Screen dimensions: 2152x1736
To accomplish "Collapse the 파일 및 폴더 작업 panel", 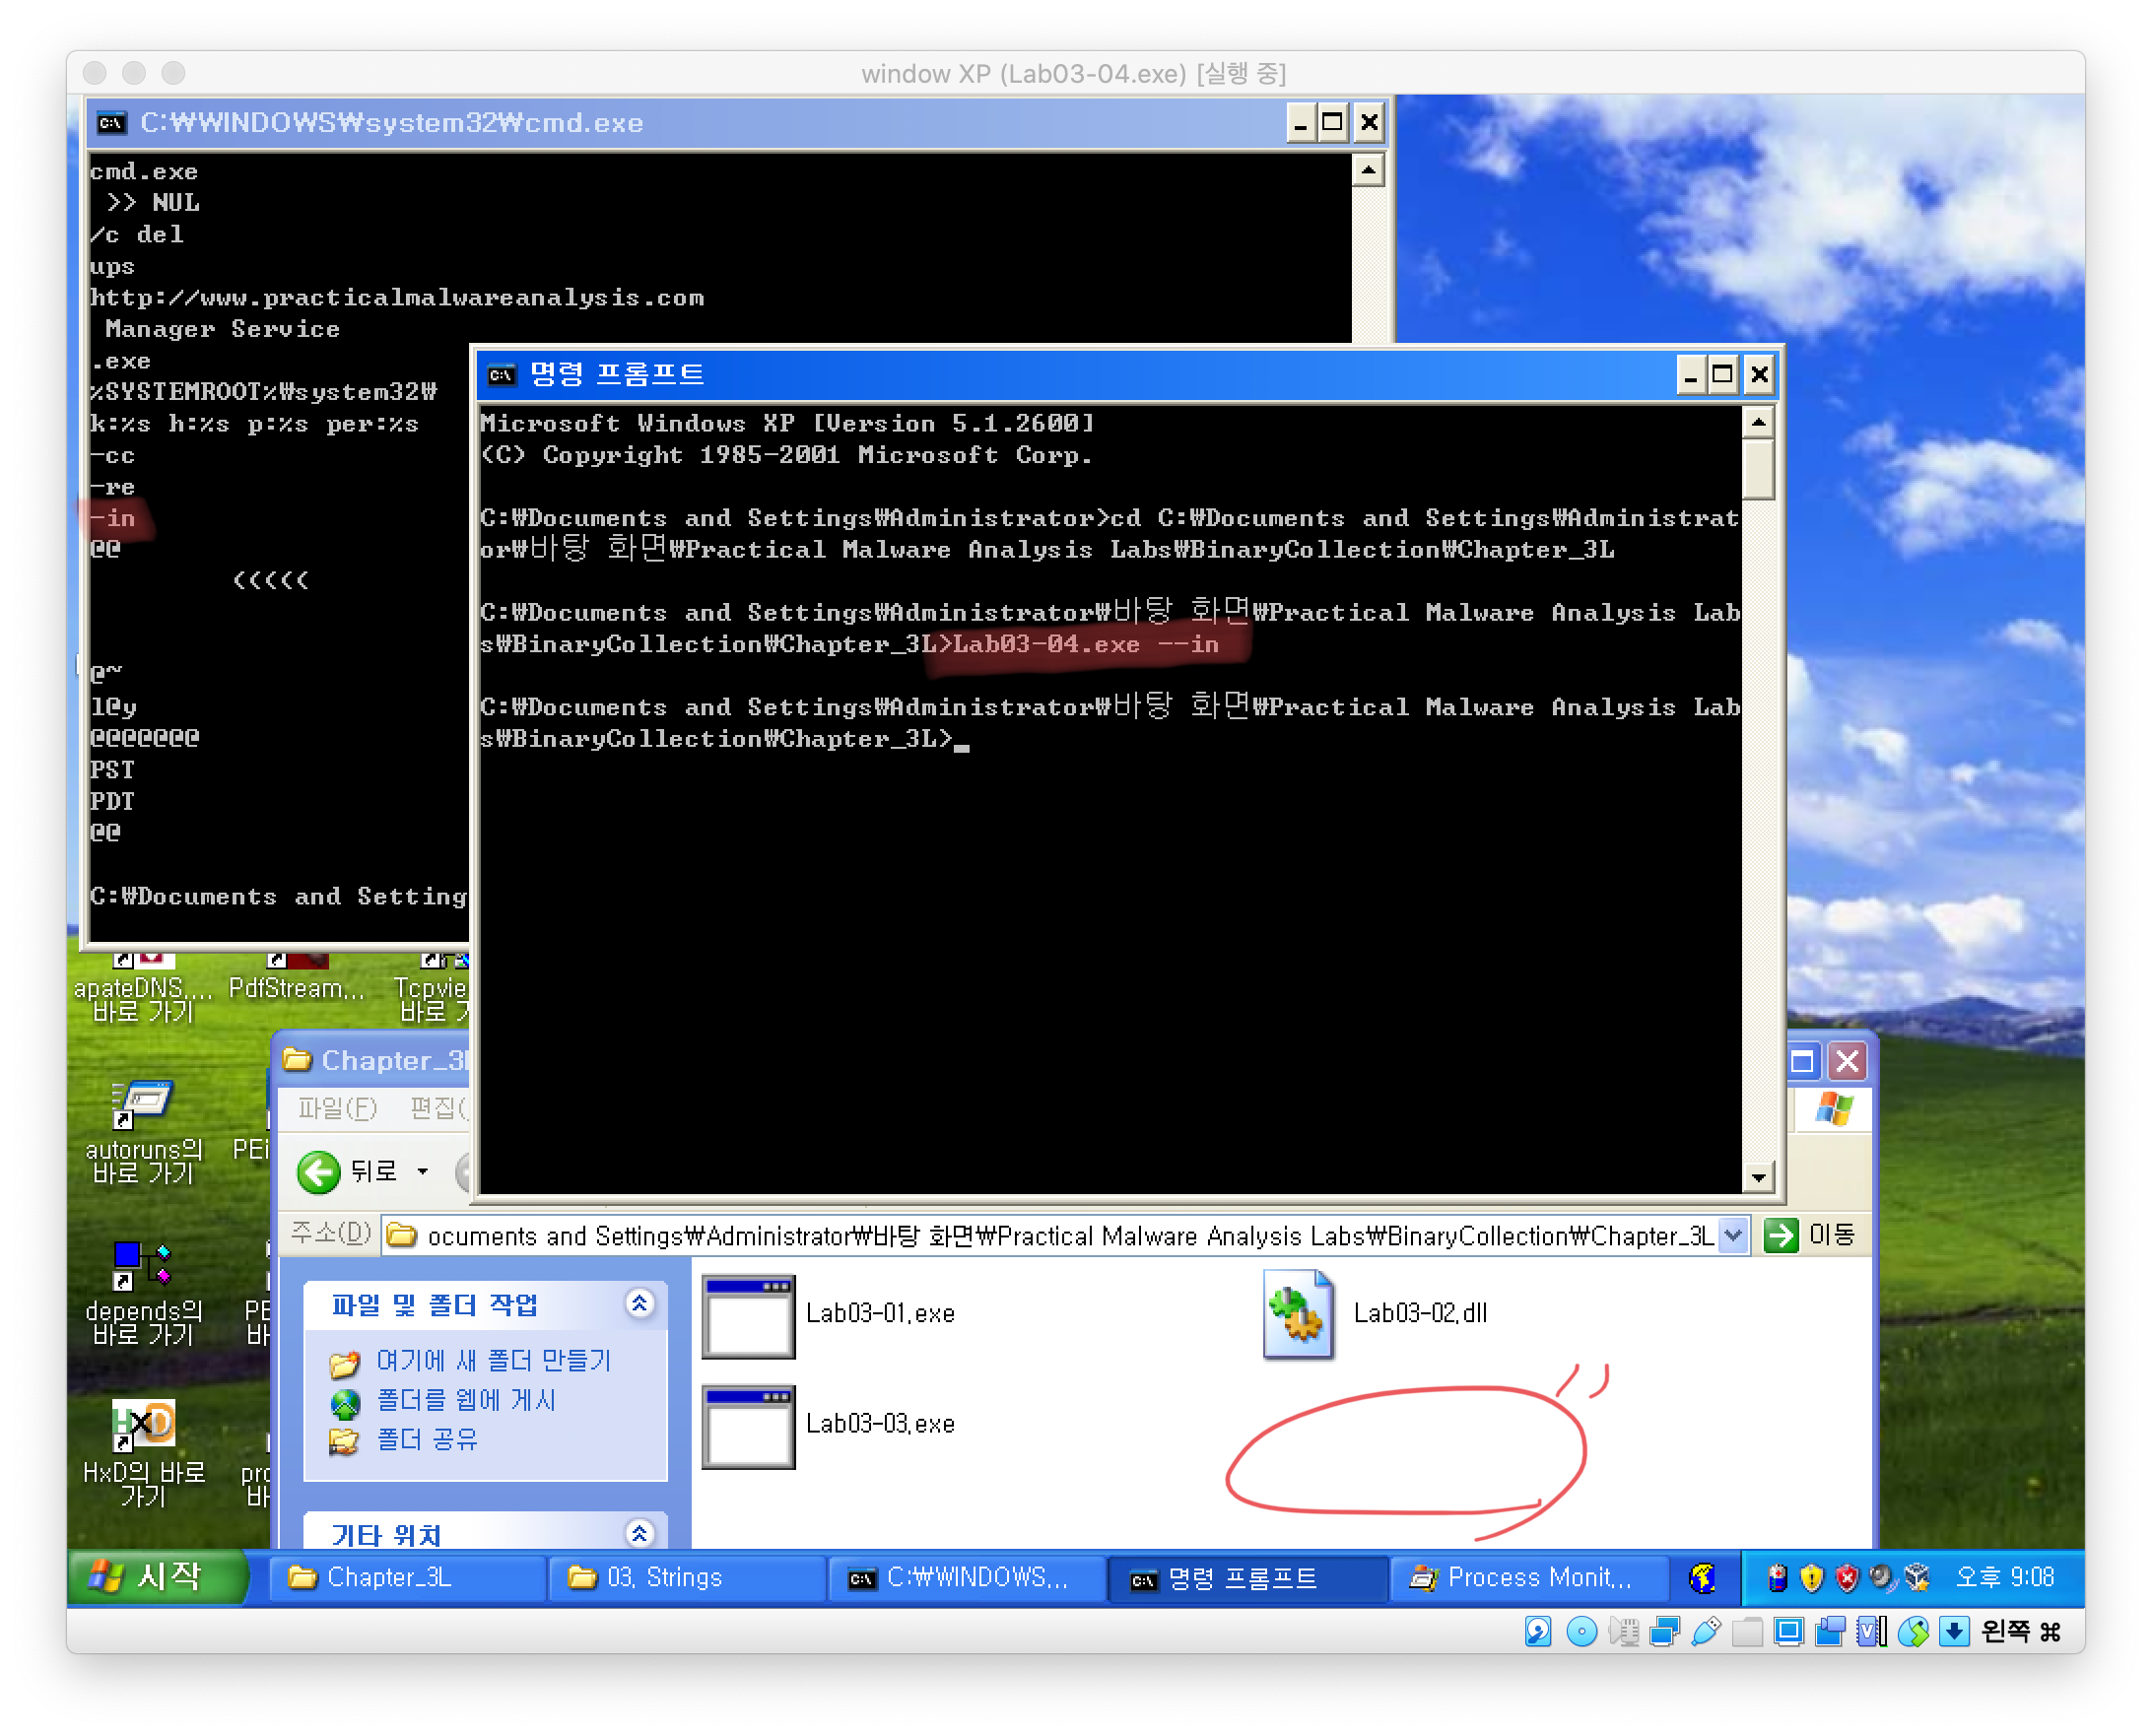I will (640, 1304).
